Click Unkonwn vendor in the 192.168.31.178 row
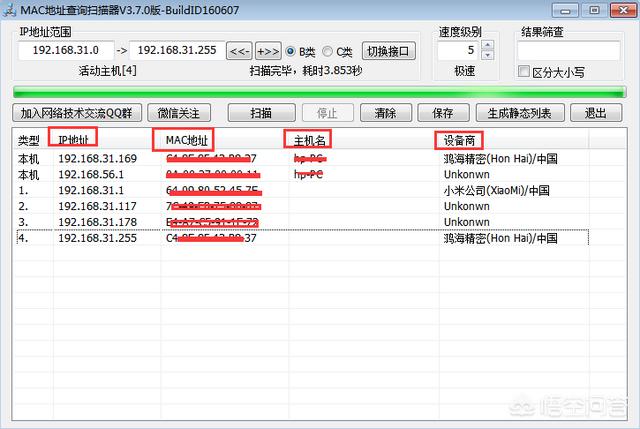This screenshot has height=429, width=640. (467, 222)
